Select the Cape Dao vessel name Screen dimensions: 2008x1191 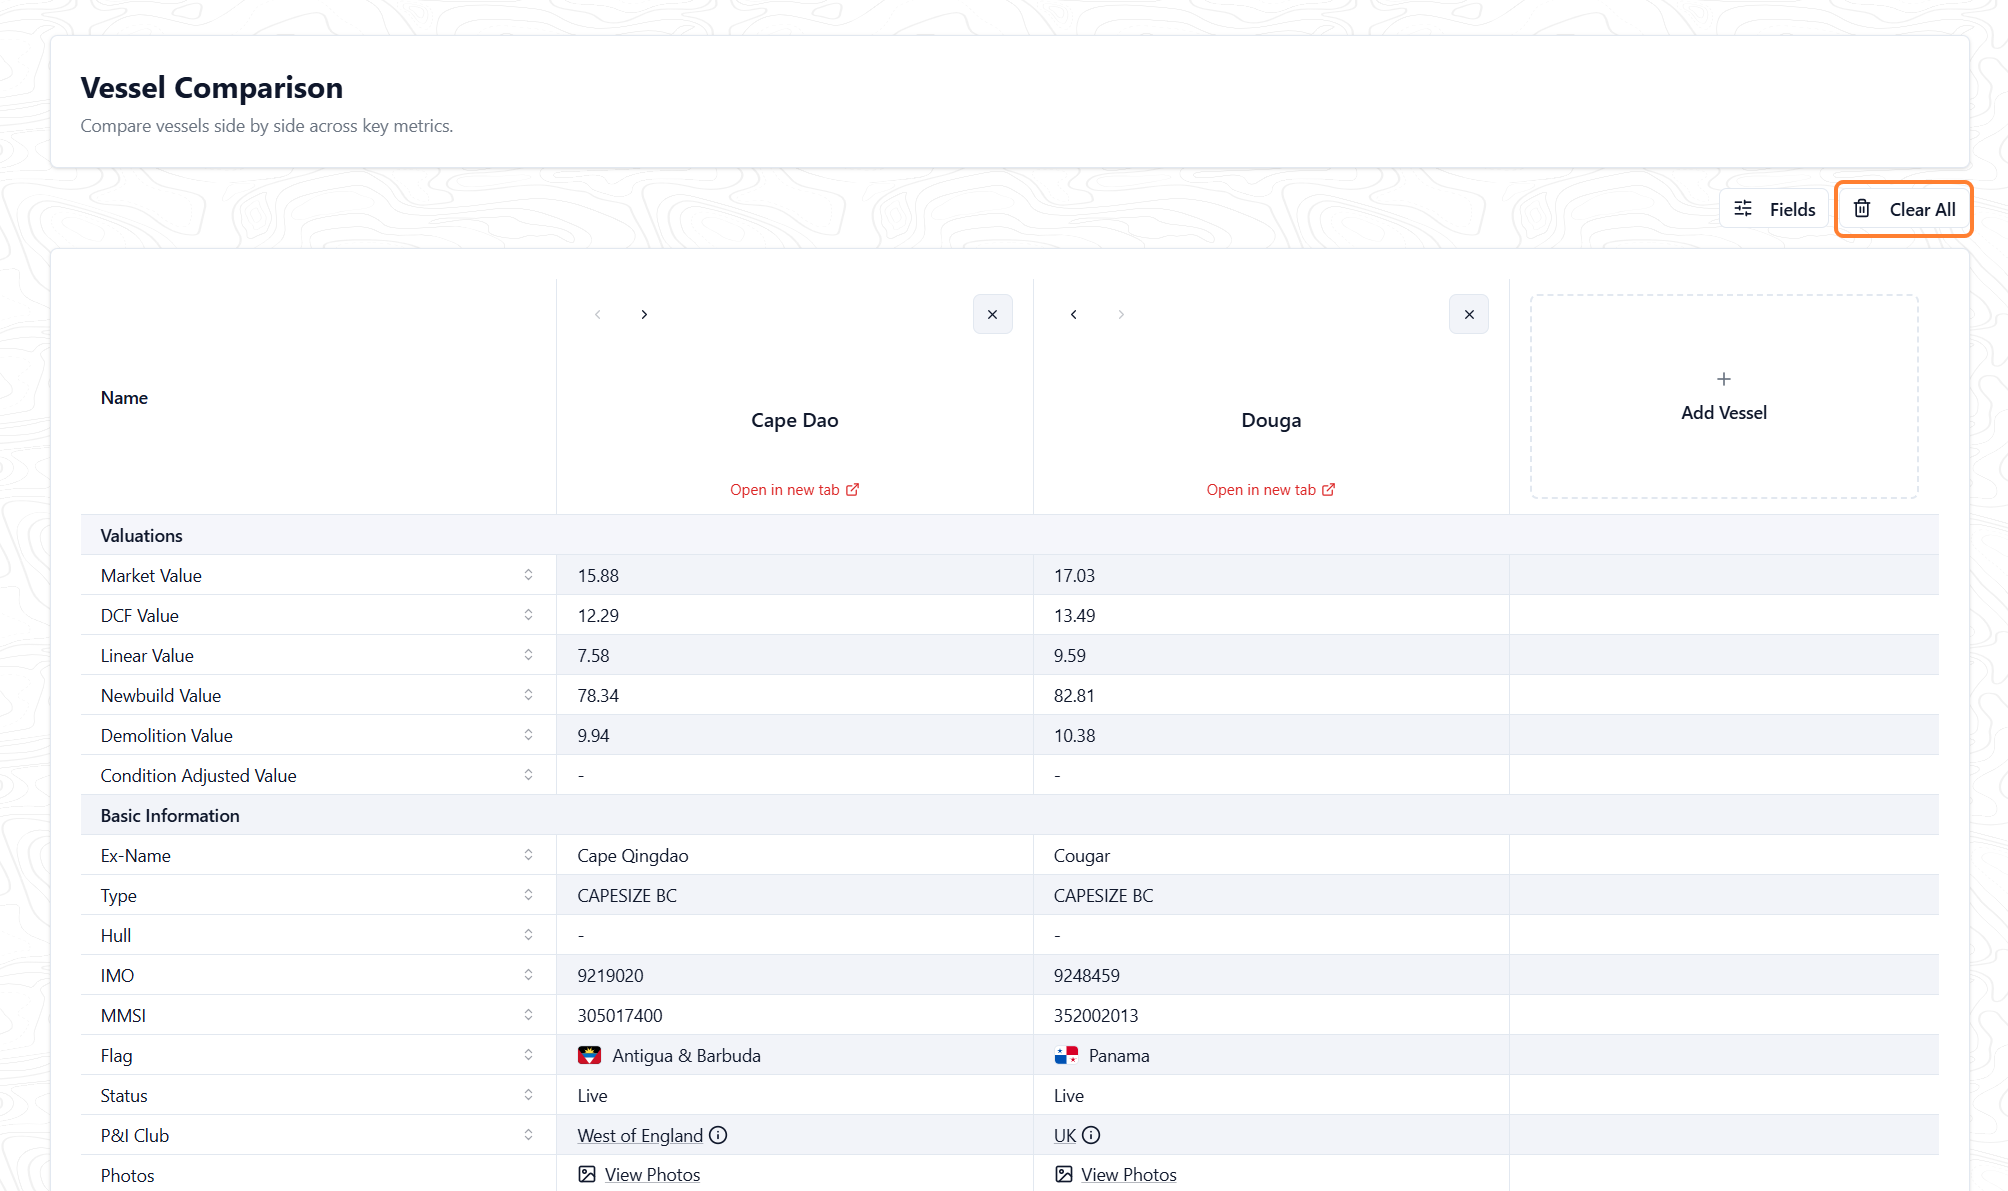point(794,420)
